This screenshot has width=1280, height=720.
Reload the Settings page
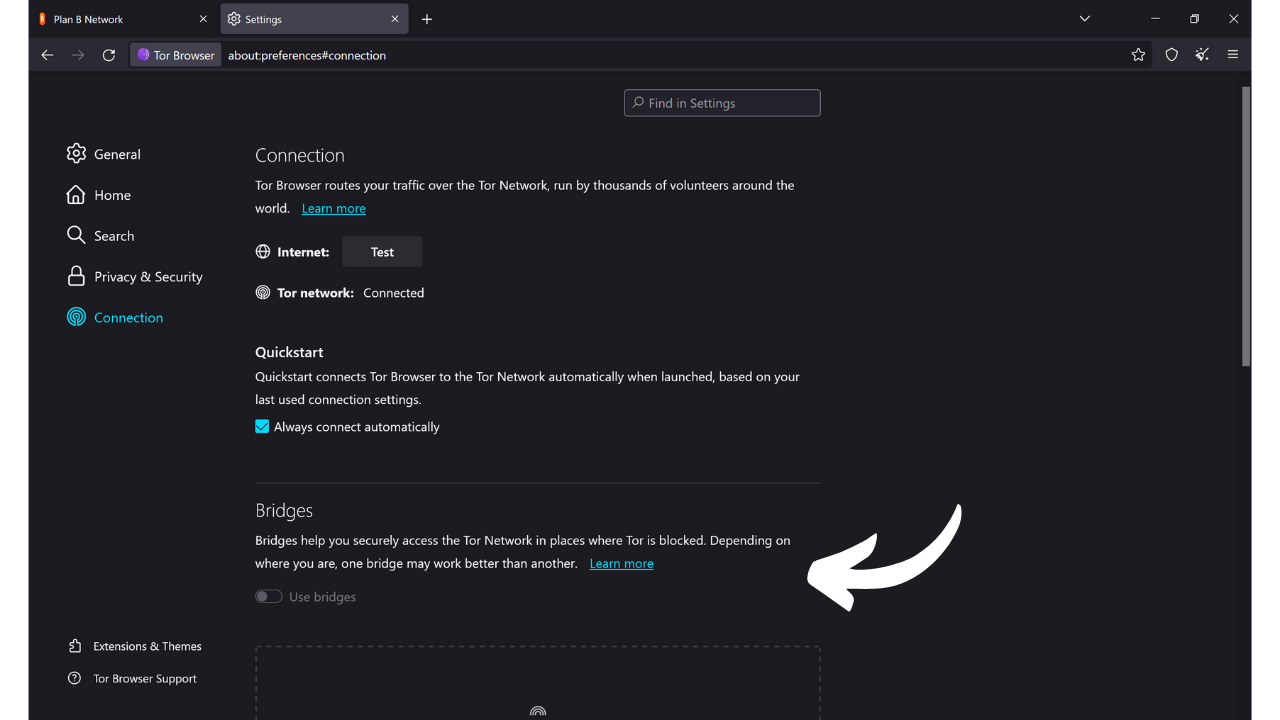tap(109, 55)
